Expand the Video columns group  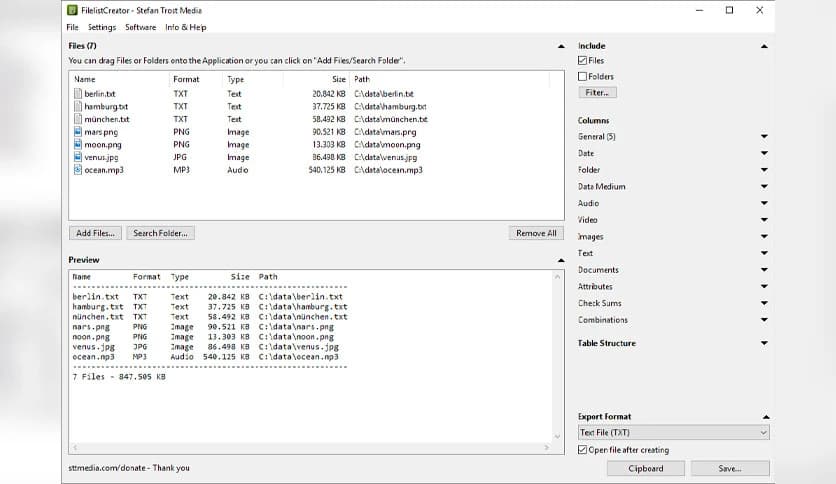click(x=764, y=220)
